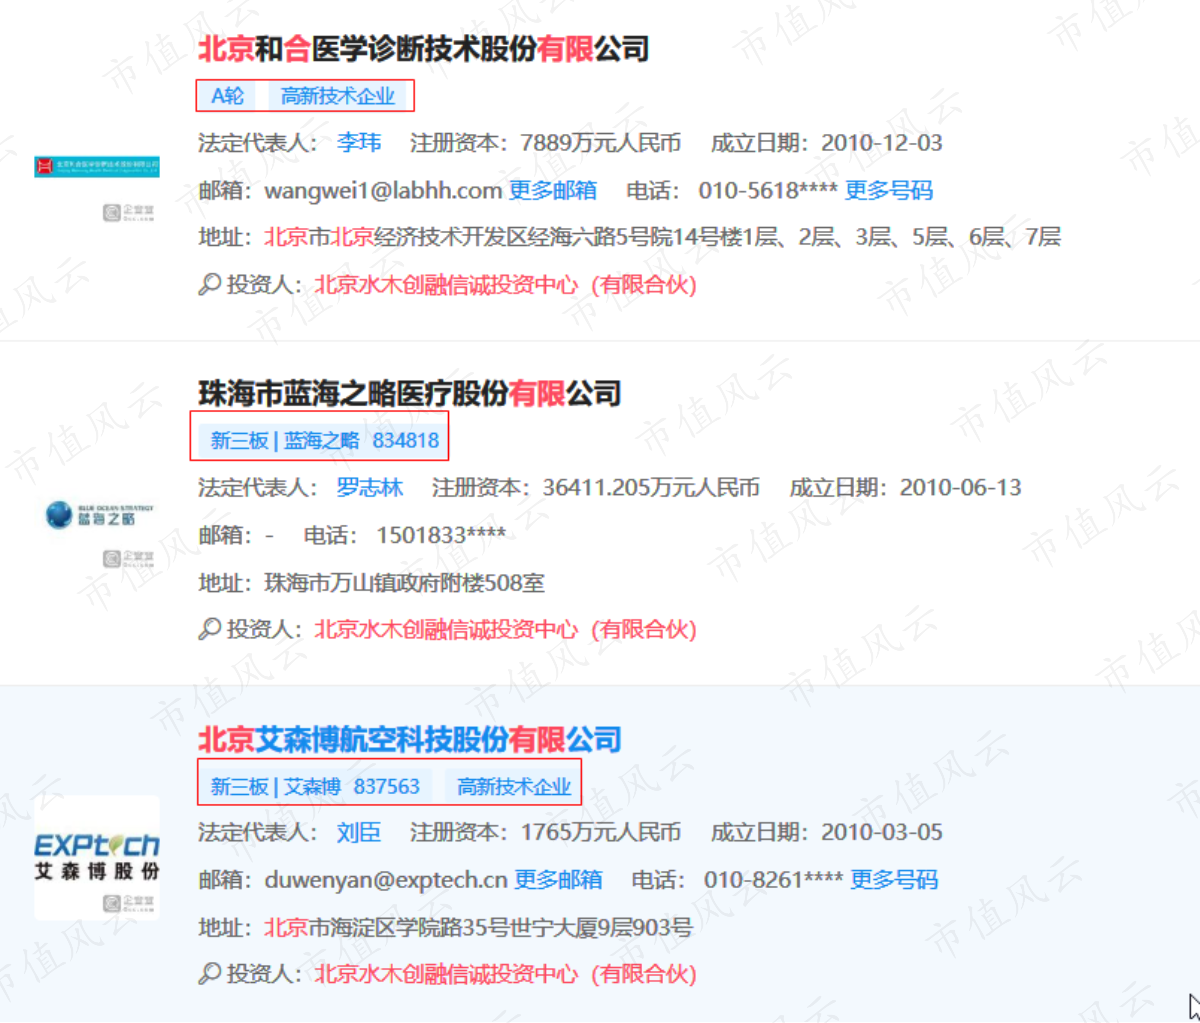This screenshot has width=1200, height=1023.
Task: Click EXPtech 艾森博股份 logo thumbnail
Action: tap(97, 857)
